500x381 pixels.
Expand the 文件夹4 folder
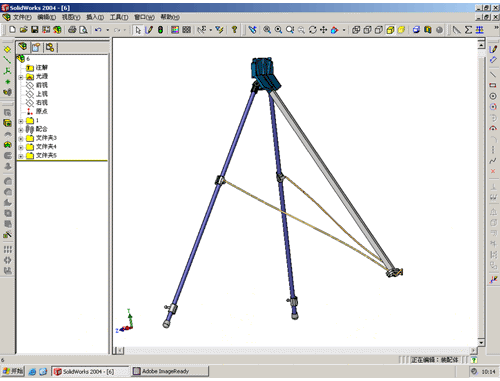point(21,147)
